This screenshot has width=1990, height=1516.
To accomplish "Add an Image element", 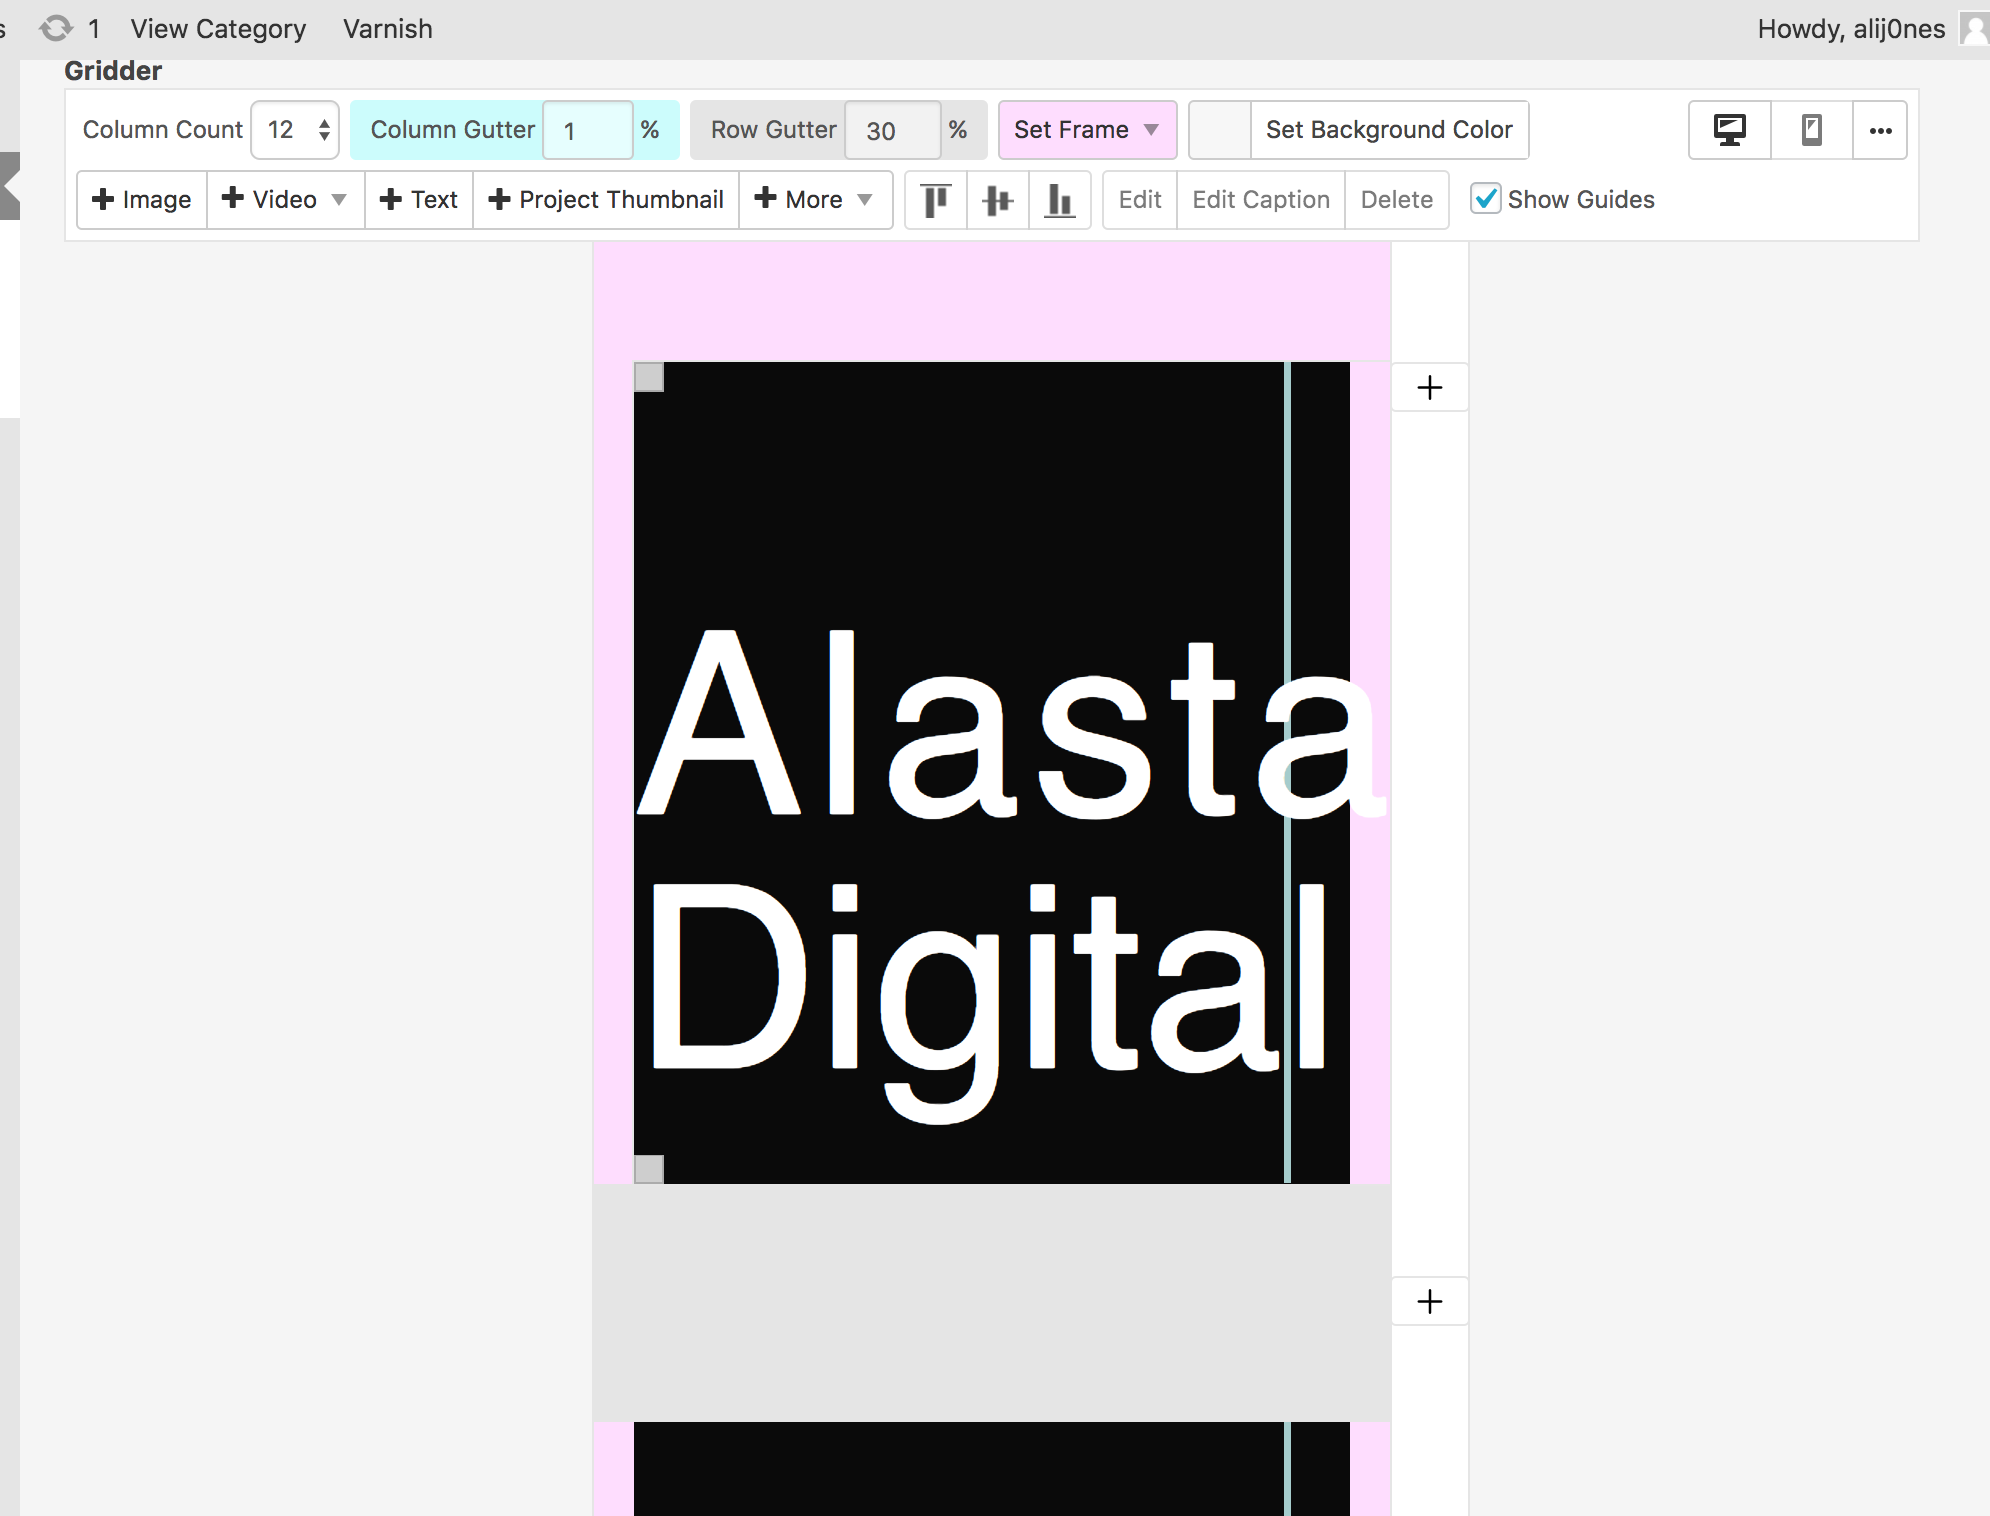I will click(142, 200).
